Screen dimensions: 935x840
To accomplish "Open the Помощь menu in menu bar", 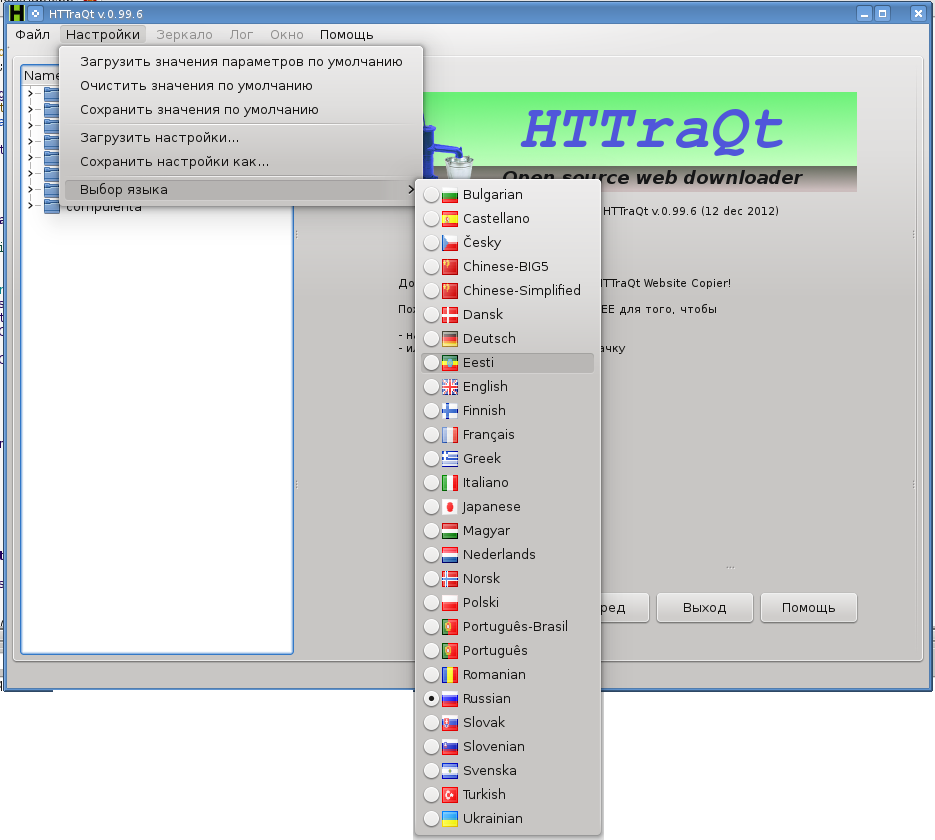I will (x=346, y=35).
